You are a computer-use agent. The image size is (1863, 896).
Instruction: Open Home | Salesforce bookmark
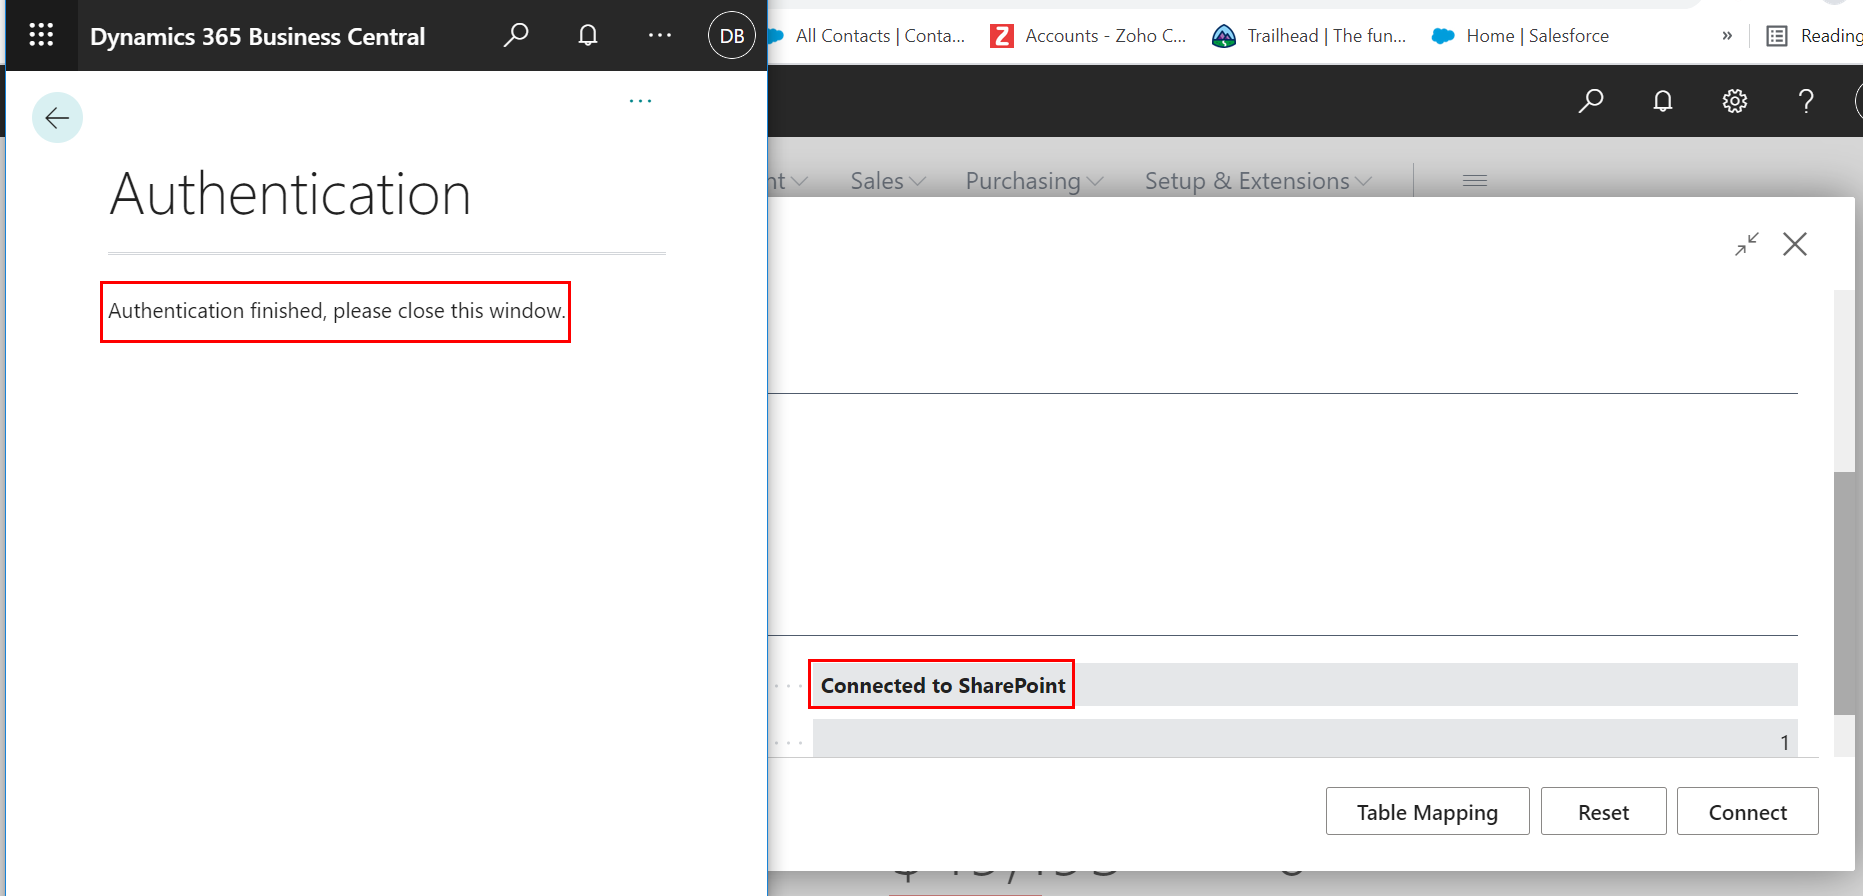pos(1520,36)
